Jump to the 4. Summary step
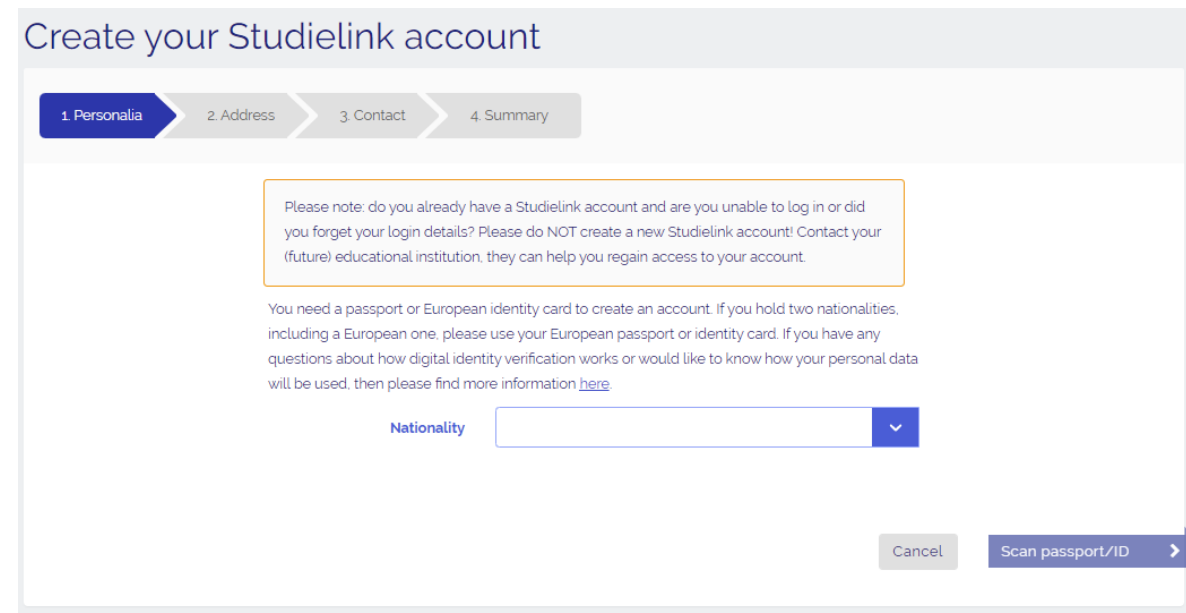Screen dimensions: 1186x613 pyautogui.click(x=509, y=115)
